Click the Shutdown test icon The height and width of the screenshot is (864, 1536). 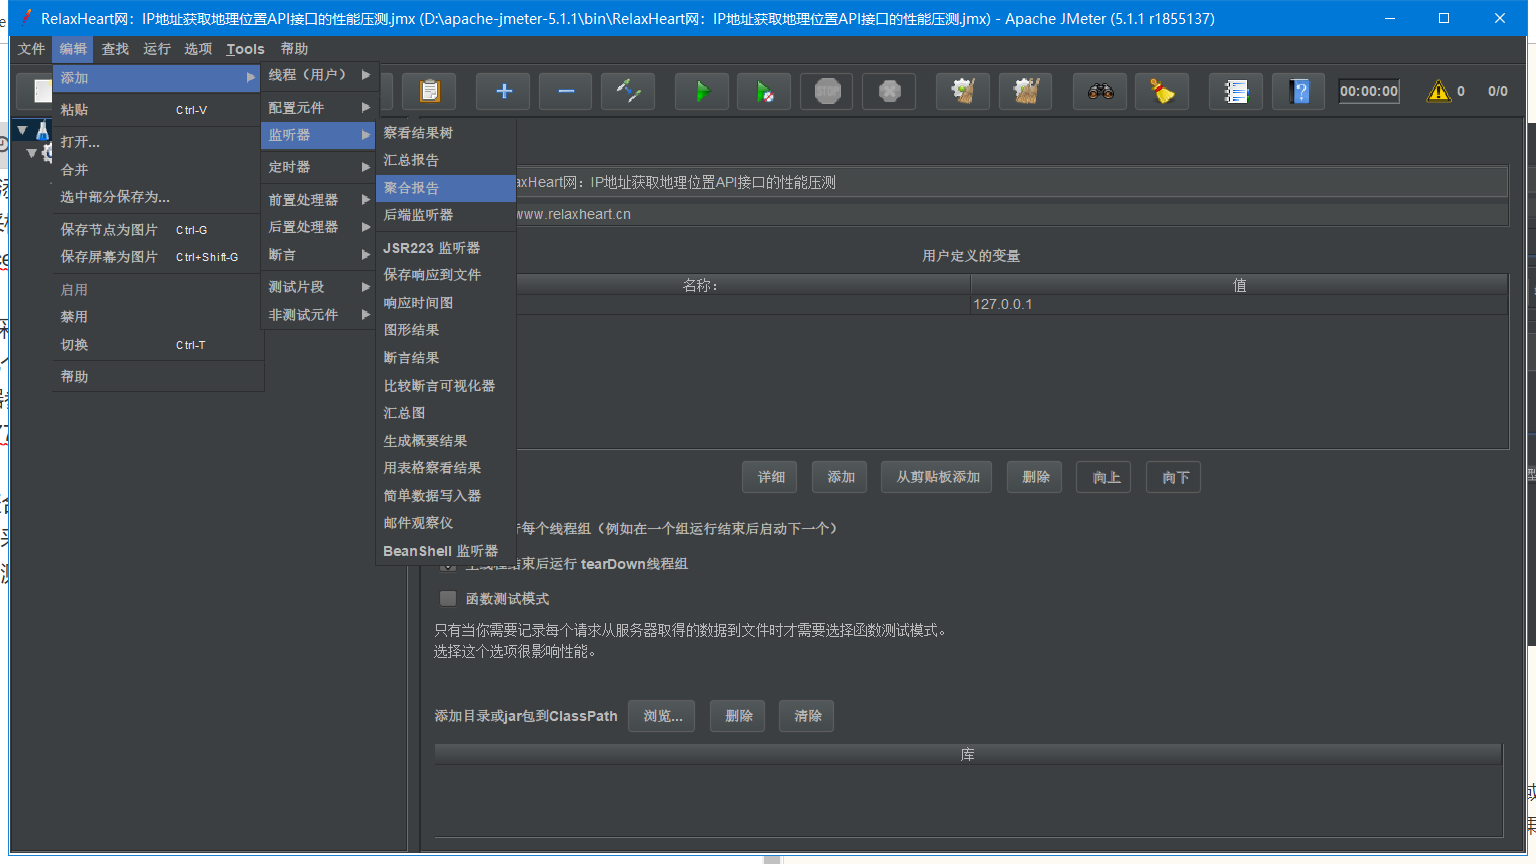click(x=889, y=91)
